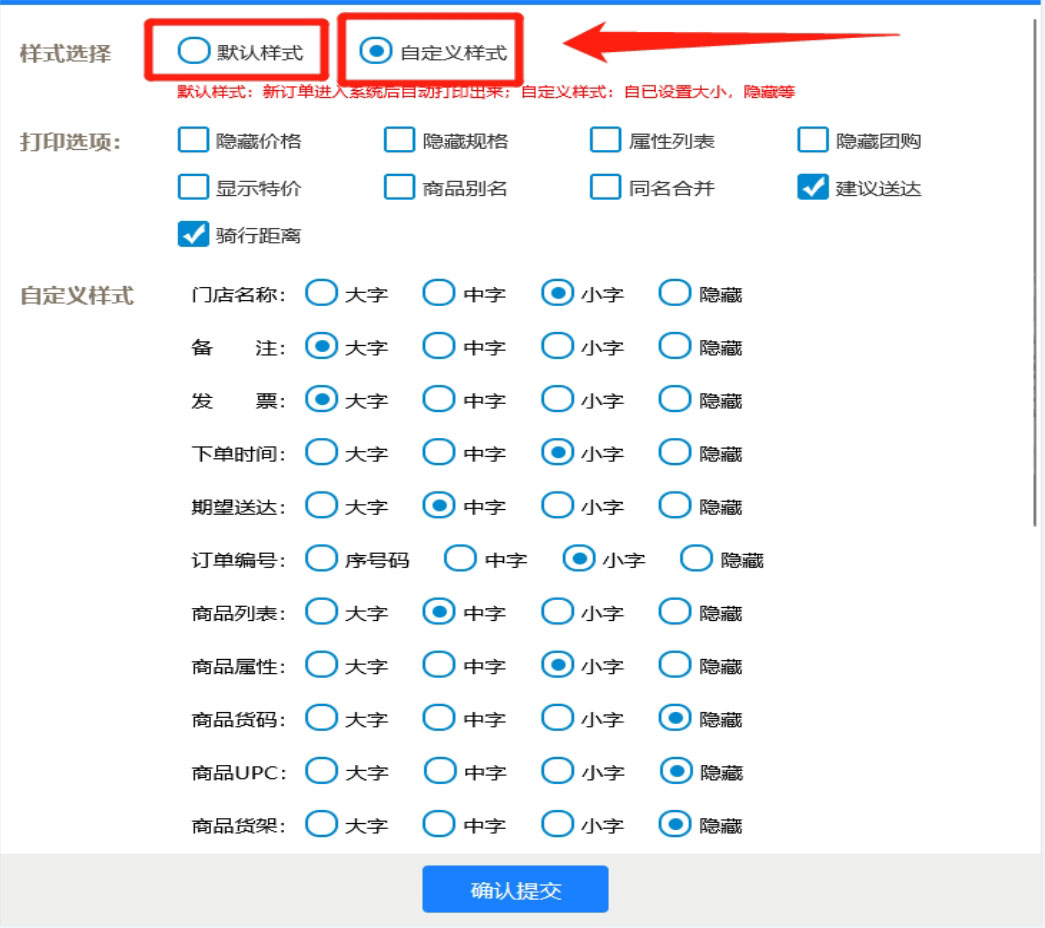Select 序号码 for 订单编号
This screenshot has width=1045, height=928.
pyautogui.click(x=321, y=559)
